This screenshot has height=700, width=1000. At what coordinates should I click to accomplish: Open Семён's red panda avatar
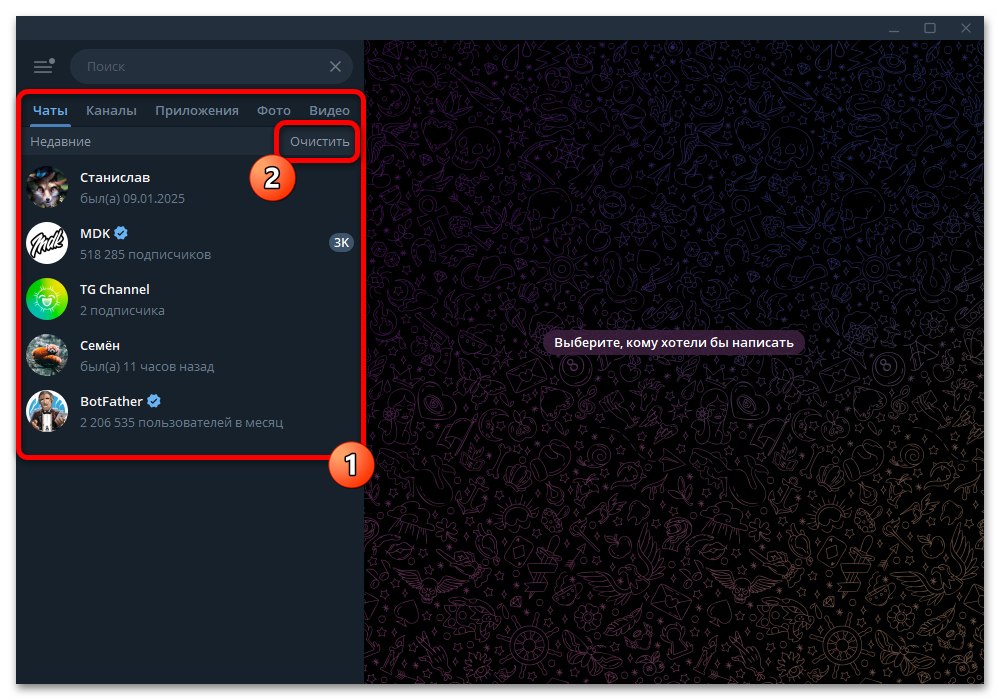[47, 355]
